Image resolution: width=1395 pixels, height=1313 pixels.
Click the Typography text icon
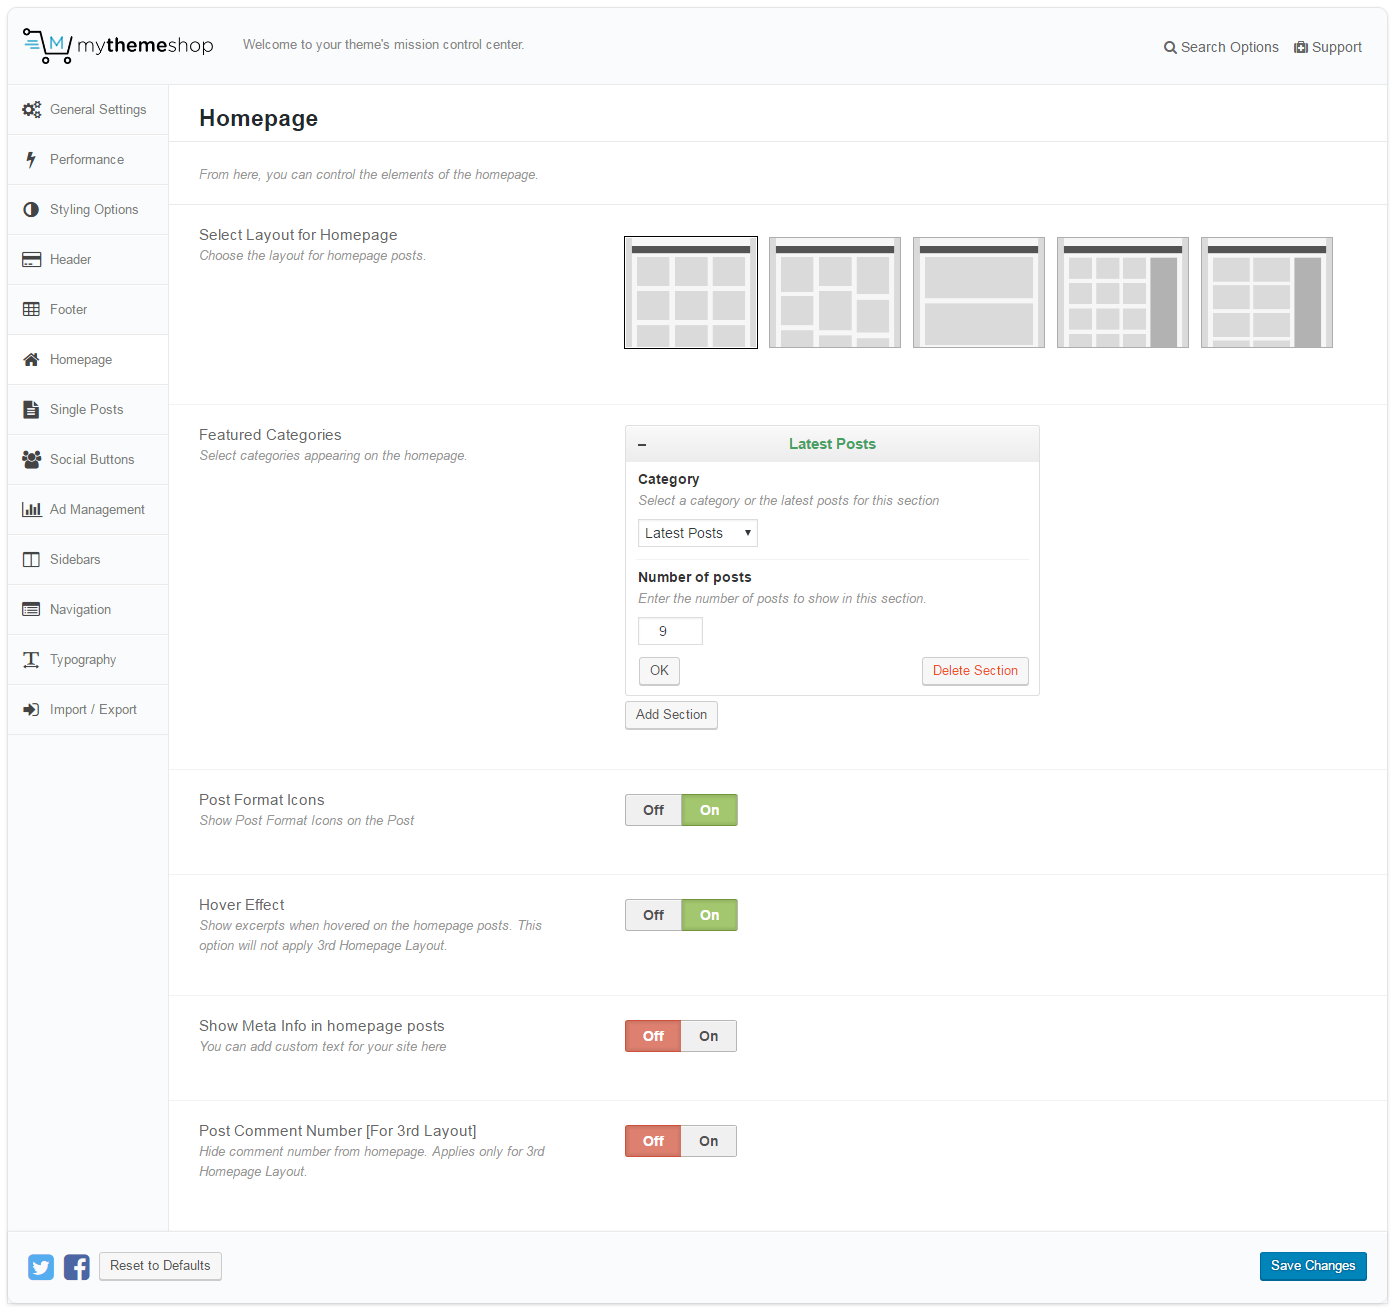click(x=31, y=660)
